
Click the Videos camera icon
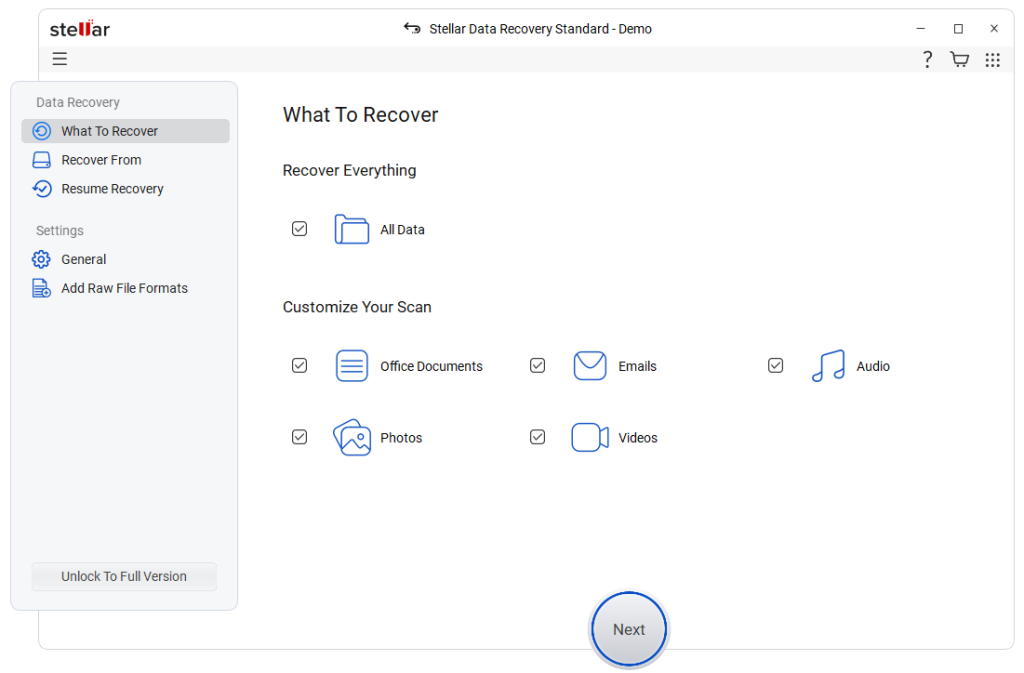click(589, 437)
